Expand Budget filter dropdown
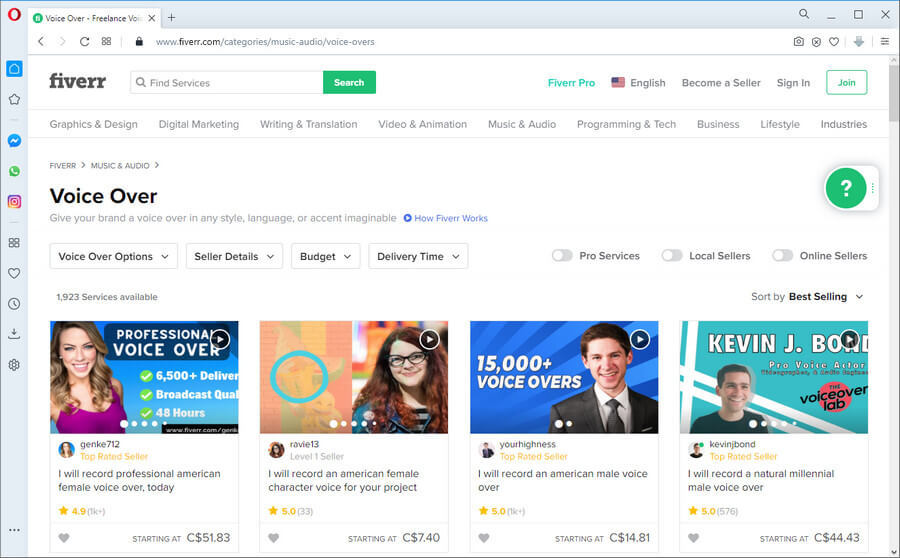Screen dimensions: 900x558 (325, 256)
